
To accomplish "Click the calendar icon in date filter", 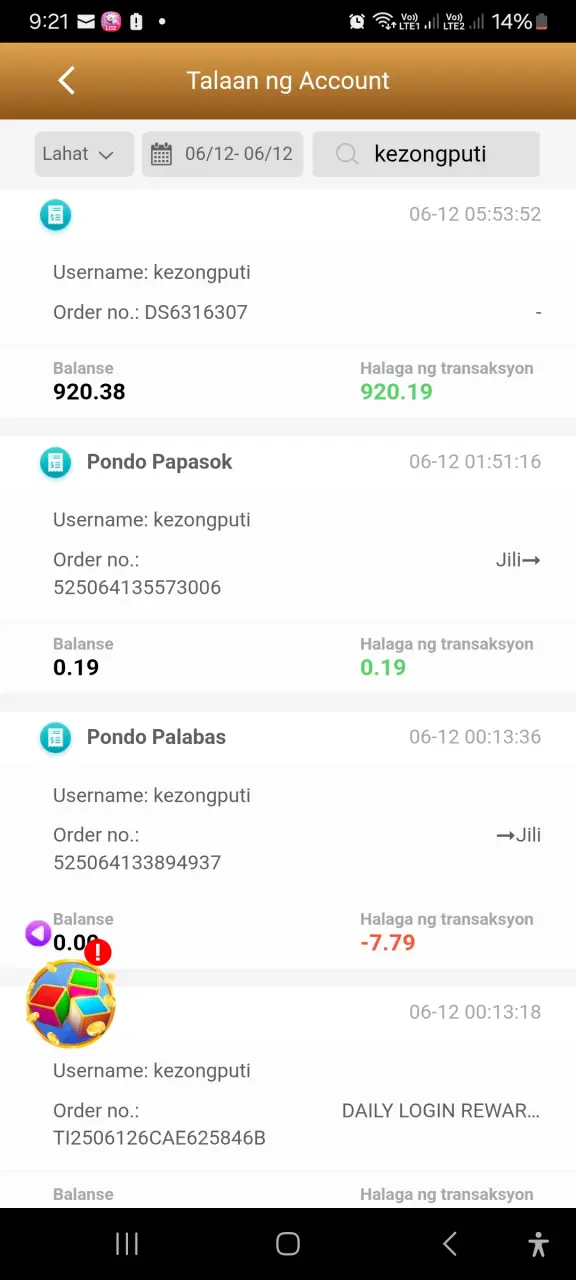I will pos(161,154).
